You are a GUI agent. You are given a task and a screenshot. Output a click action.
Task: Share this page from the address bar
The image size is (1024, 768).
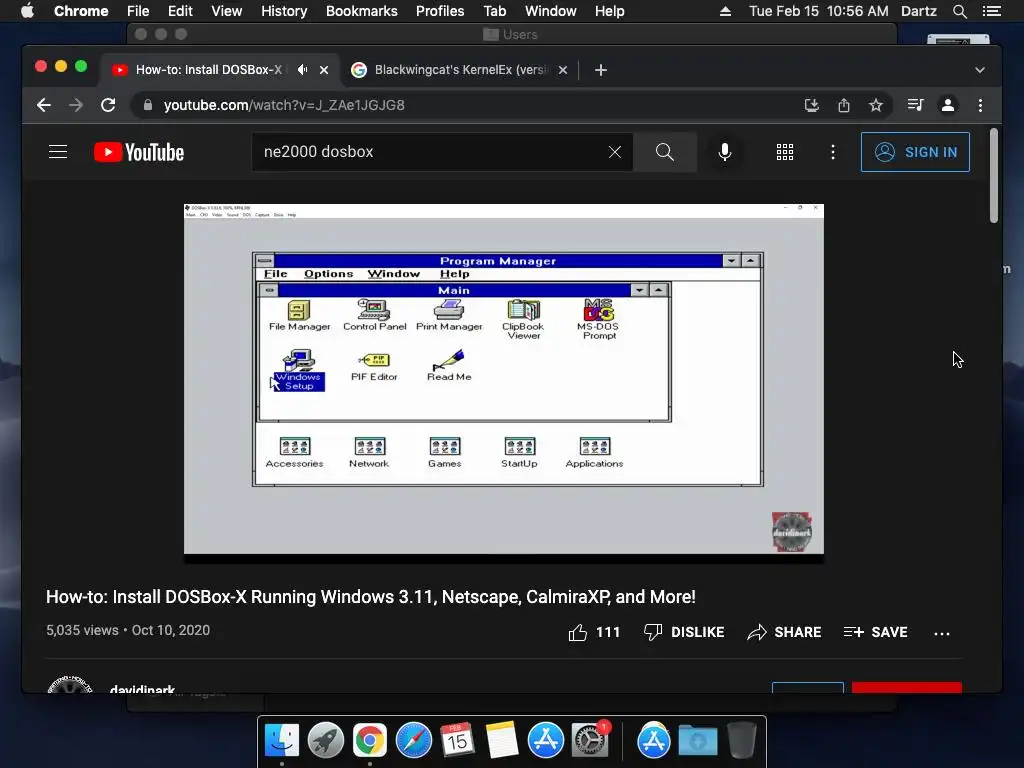click(x=844, y=105)
